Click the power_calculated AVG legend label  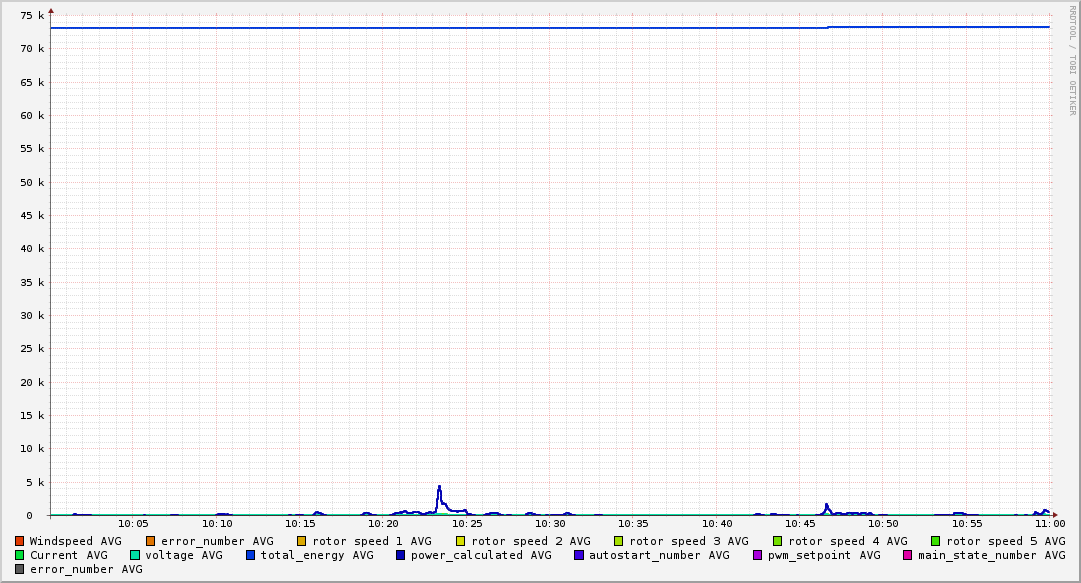tap(480, 555)
